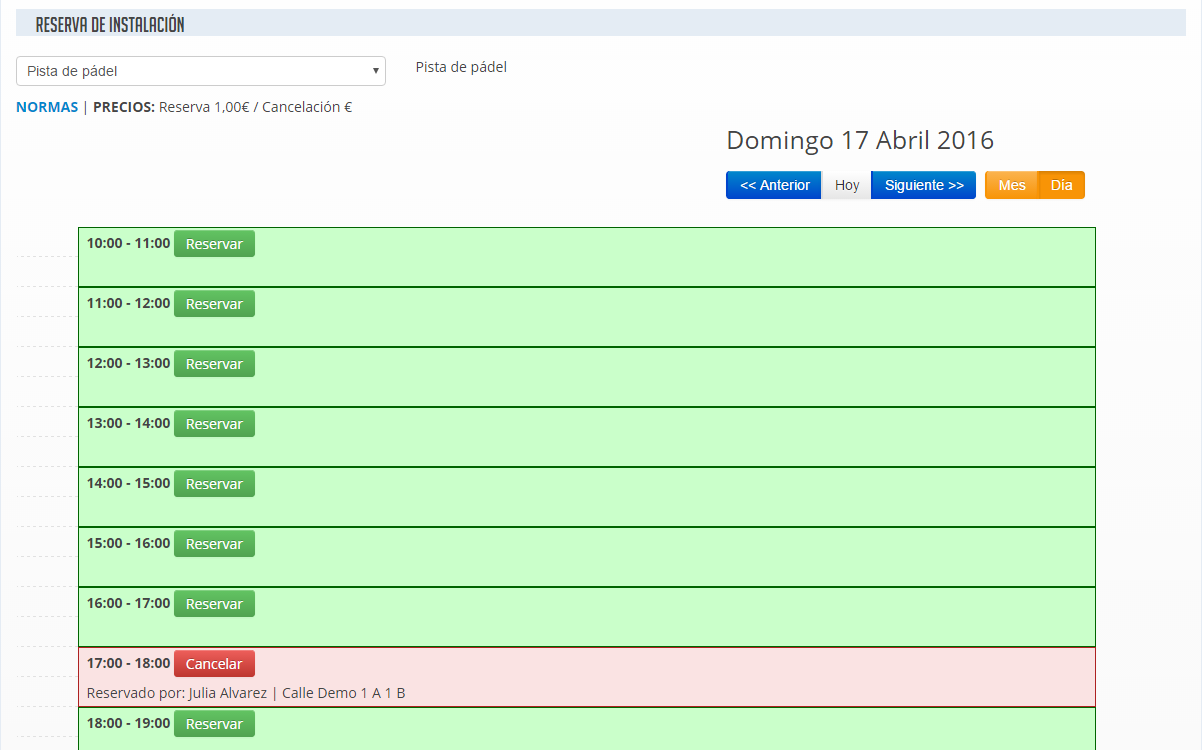Jump to today with Hoy button
Viewport: 1202px width, 750px height.
(846, 185)
